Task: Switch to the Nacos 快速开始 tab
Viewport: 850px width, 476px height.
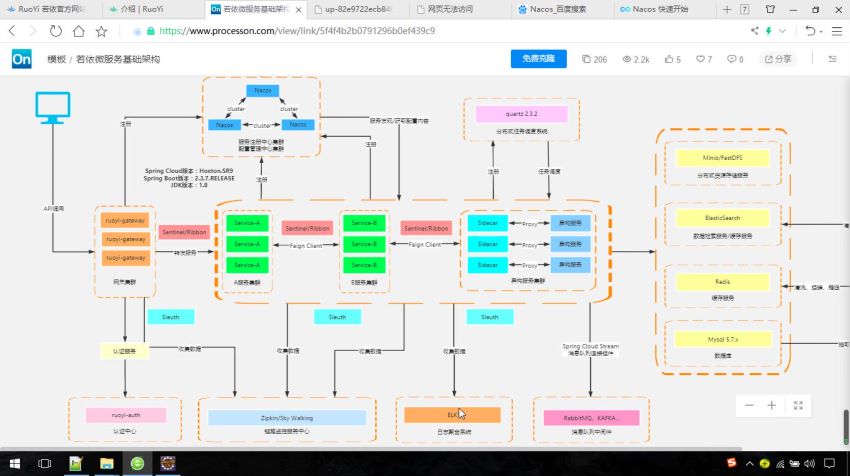Action: (x=659, y=9)
